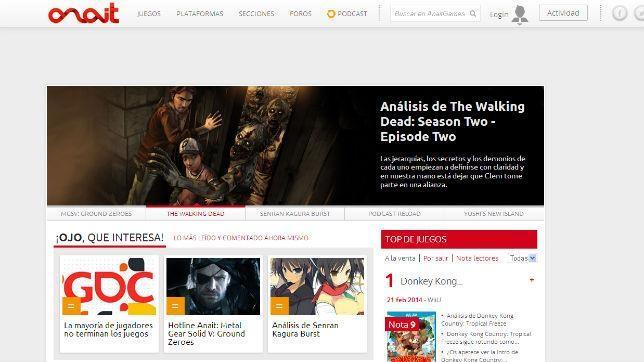Click orange icon on Senran Kagura thumbnail

(279, 306)
